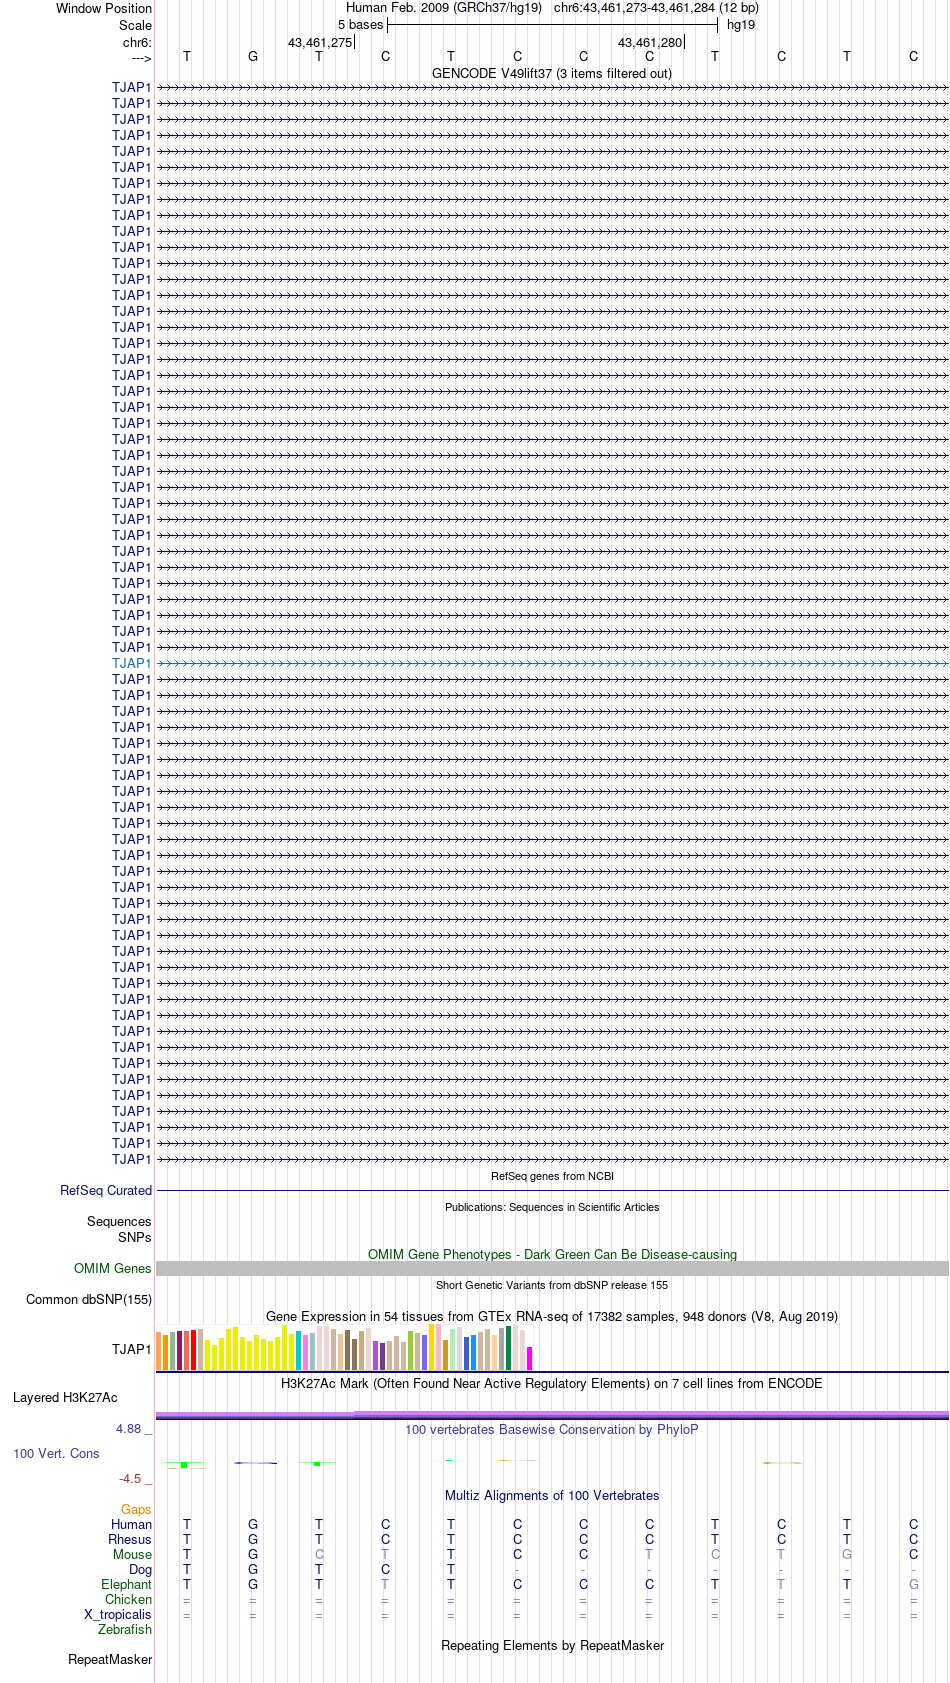
Task: Click the light-blue highlighted TJAP1 transcript label
Action: pos(132,663)
